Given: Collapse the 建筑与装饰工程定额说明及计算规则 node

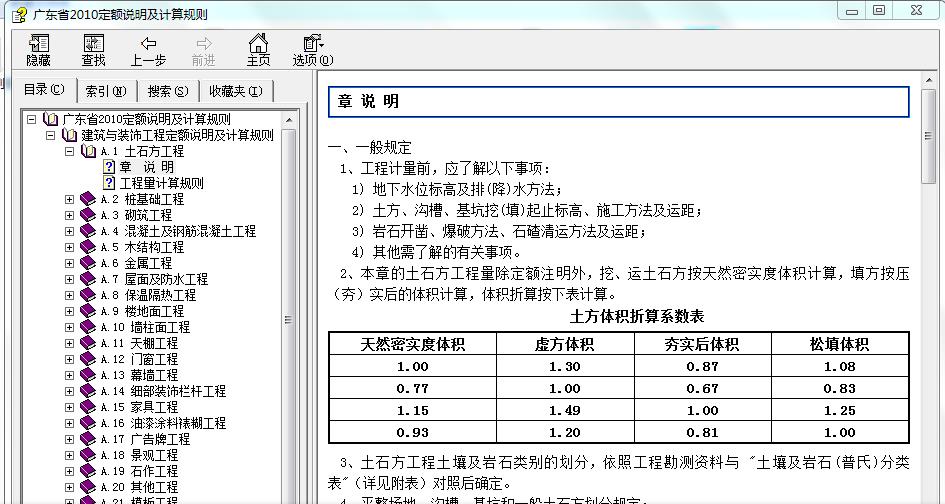Looking at the screenshot, I should pos(51,136).
